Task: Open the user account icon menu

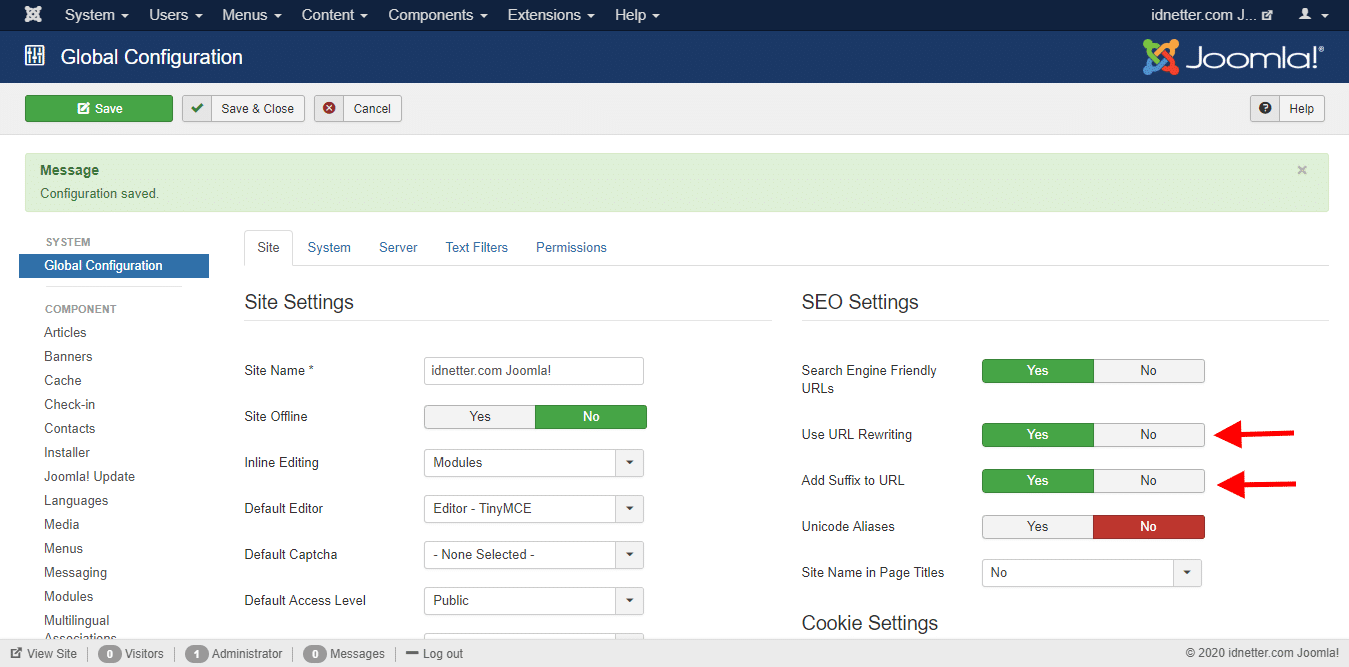Action: click(1311, 15)
